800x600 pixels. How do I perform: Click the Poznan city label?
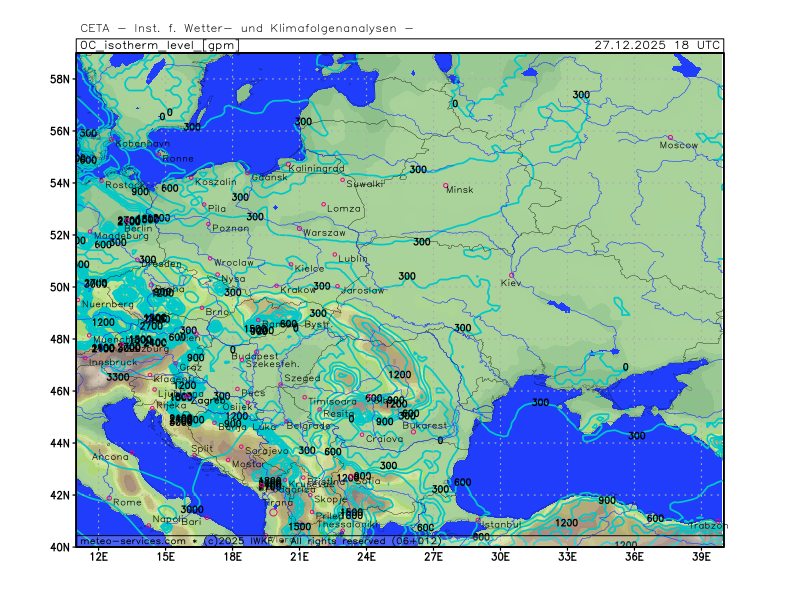tap(231, 228)
